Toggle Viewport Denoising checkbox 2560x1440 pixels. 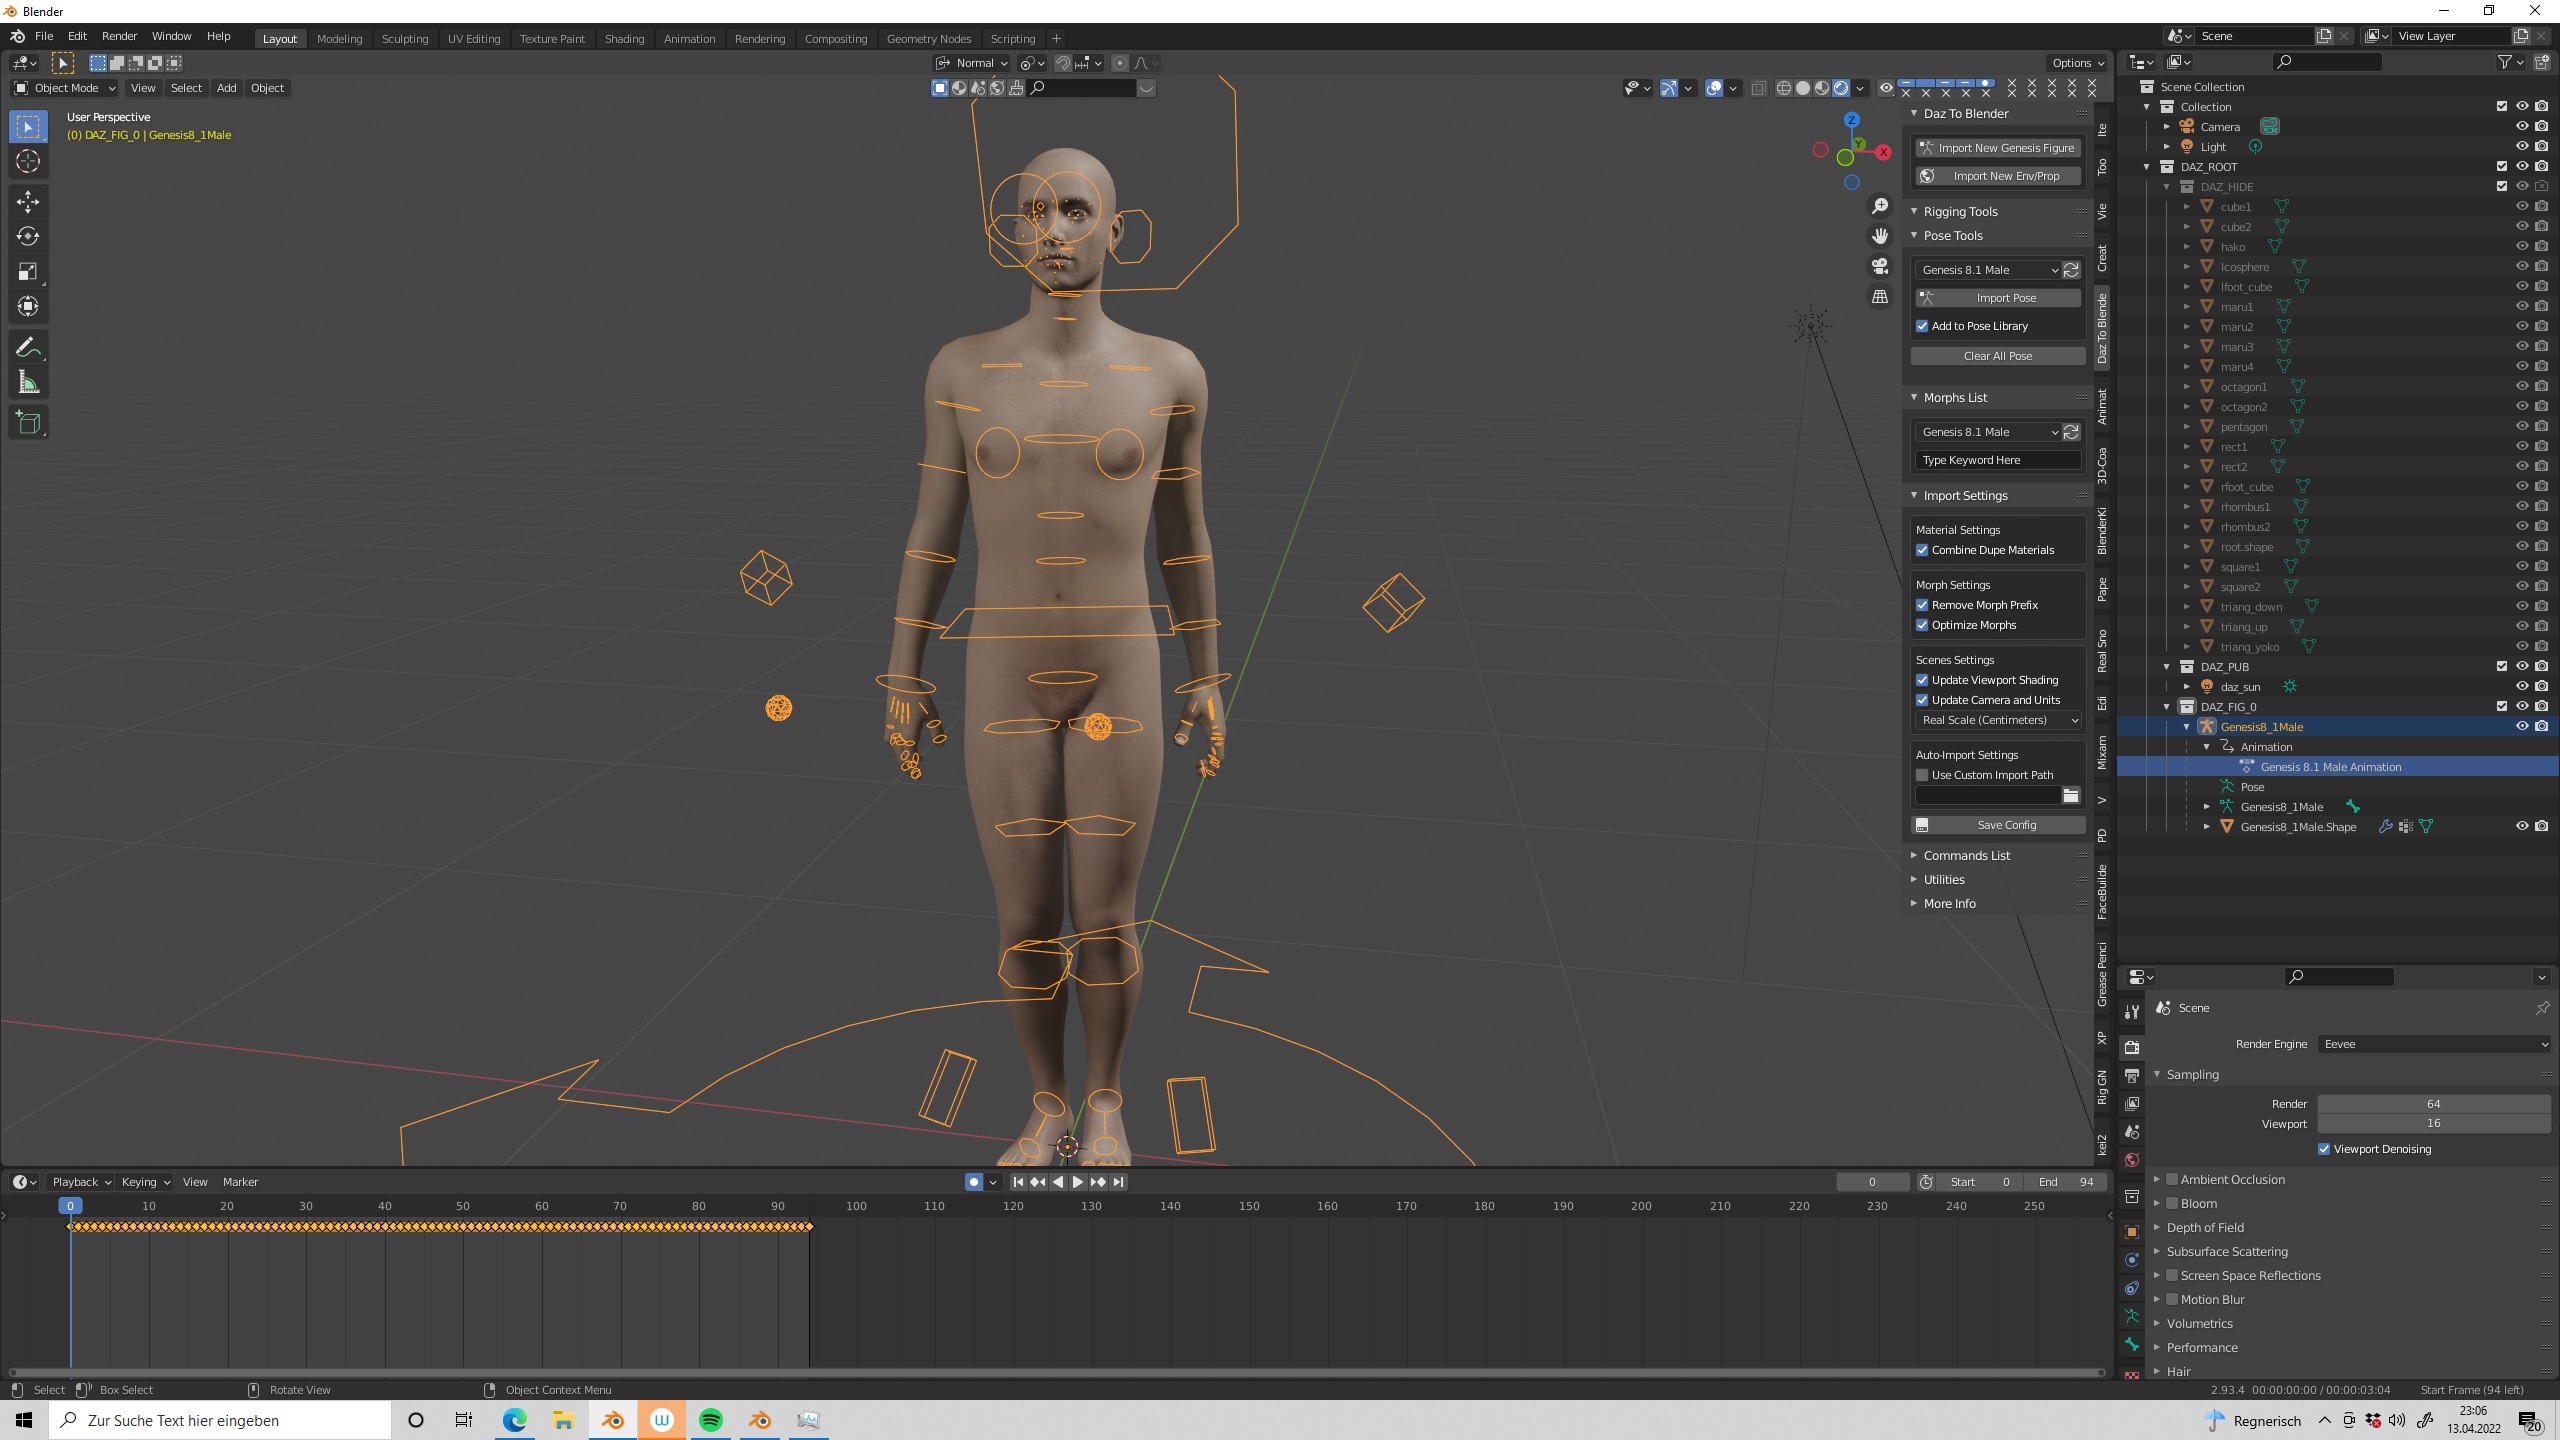(x=2324, y=1149)
